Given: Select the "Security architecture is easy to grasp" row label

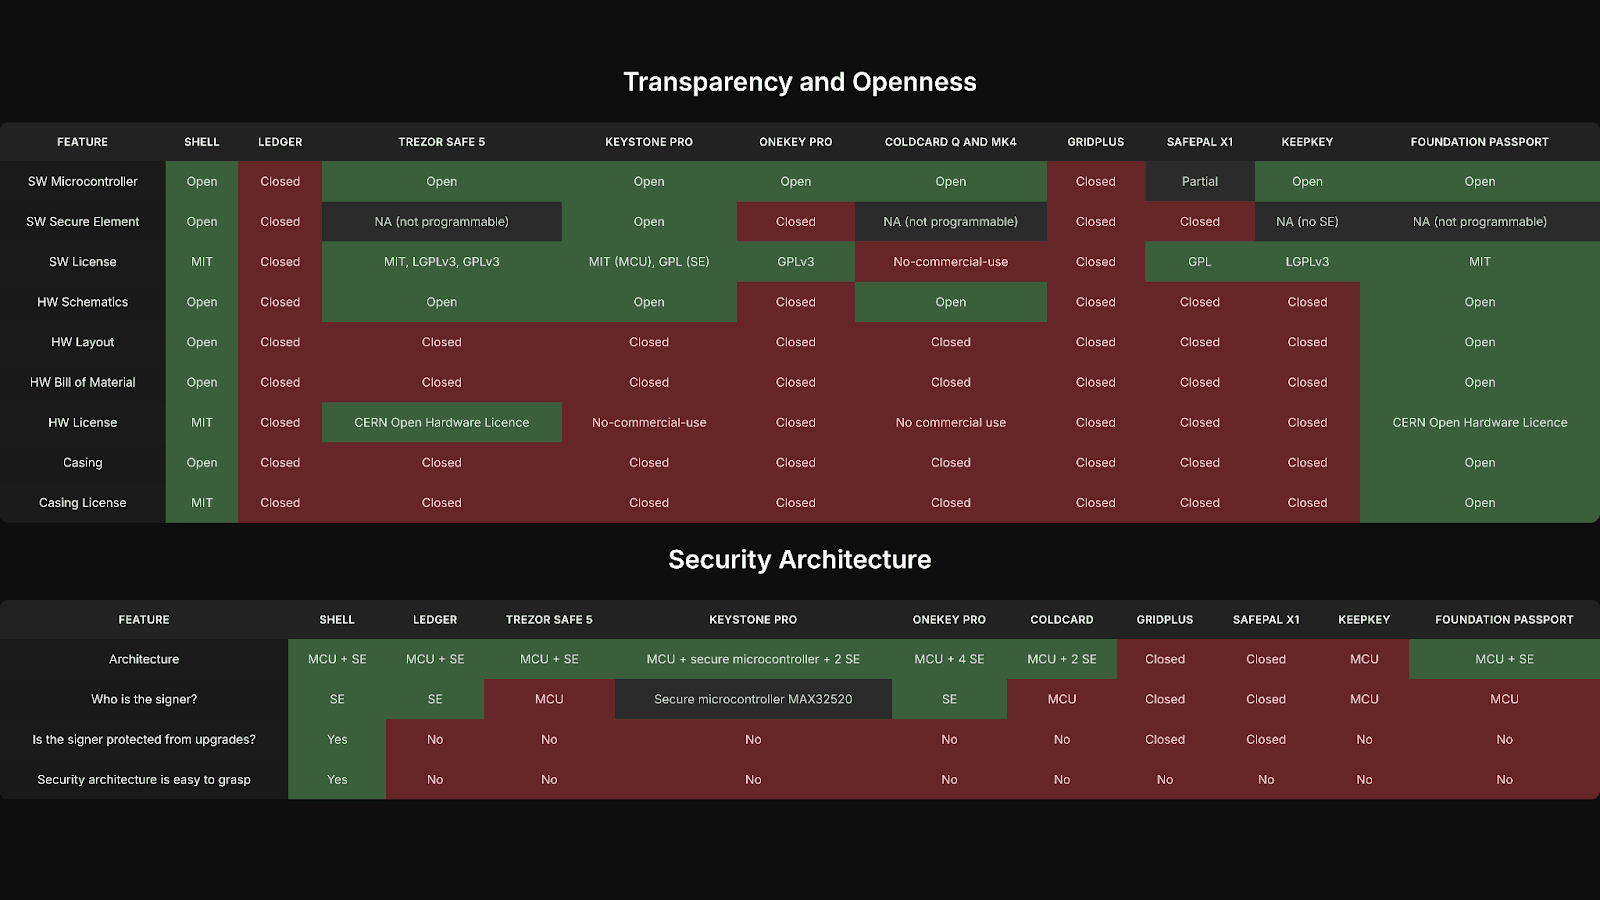Looking at the screenshot, I should (x=144, y=780).
